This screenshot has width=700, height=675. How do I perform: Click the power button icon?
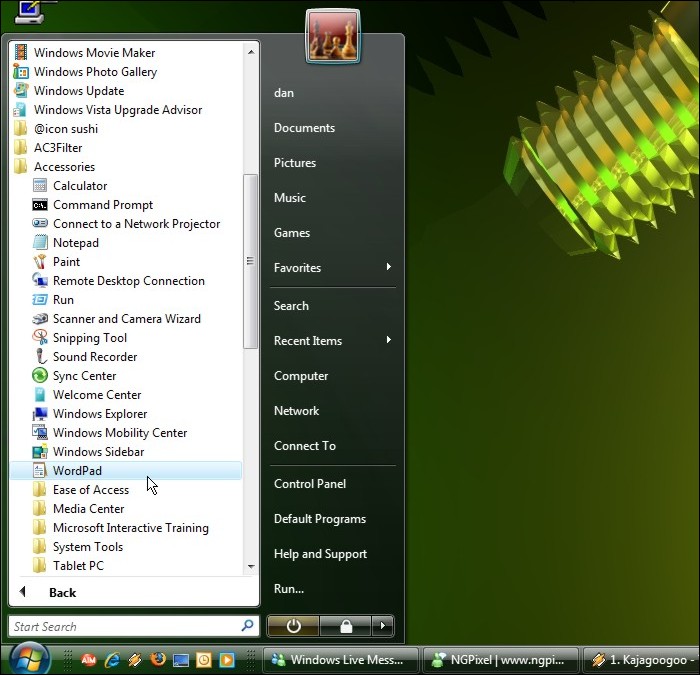[x=293, y=626]
